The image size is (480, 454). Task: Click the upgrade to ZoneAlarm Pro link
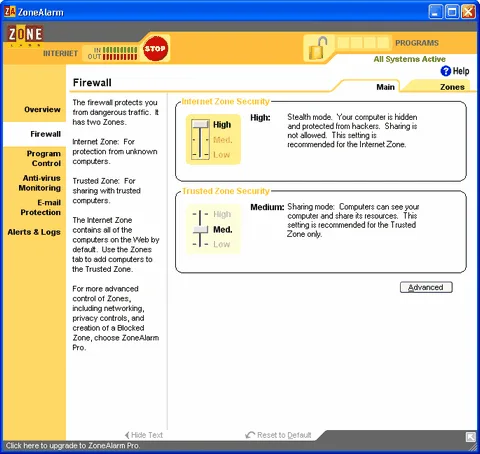[x=73, y=446]
